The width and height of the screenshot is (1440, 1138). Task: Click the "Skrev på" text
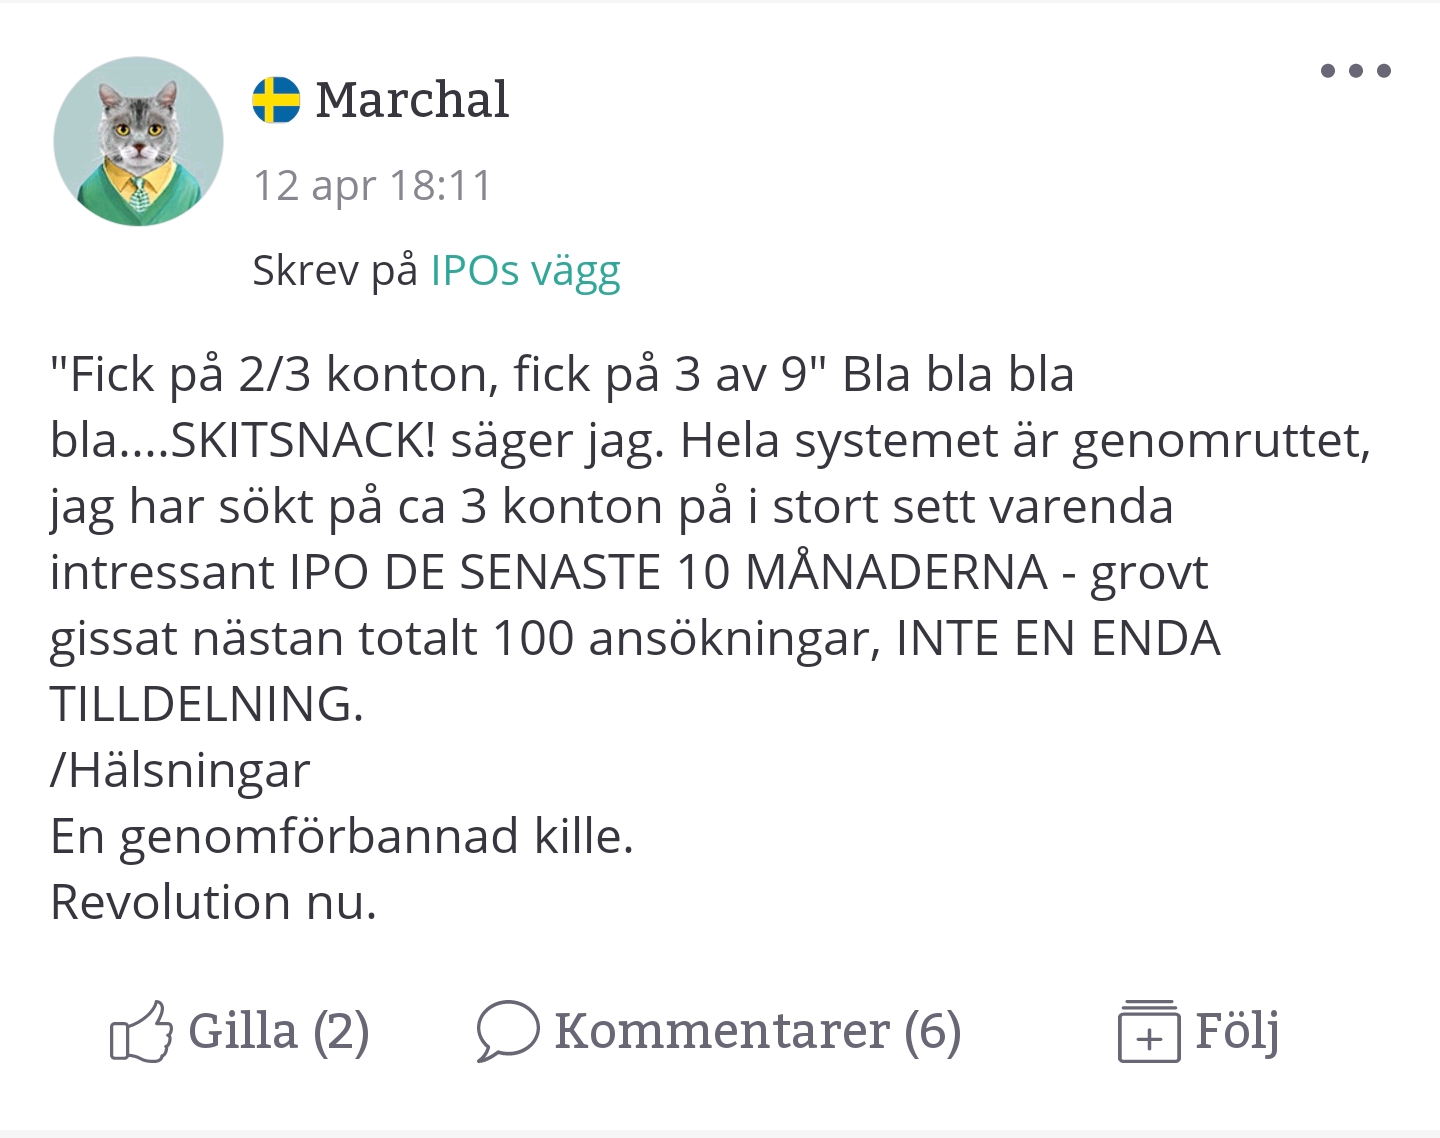point(334,270)
